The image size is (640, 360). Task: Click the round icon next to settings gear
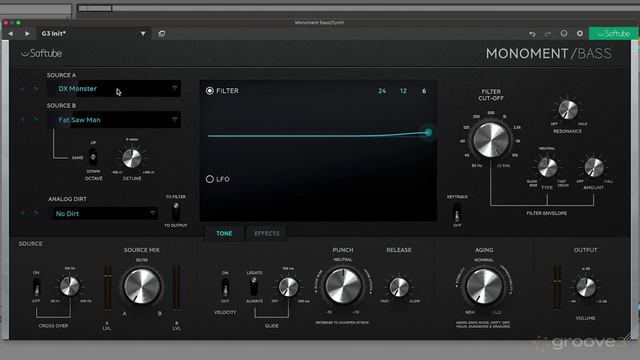pyautogui.click(x=564, y=33)
